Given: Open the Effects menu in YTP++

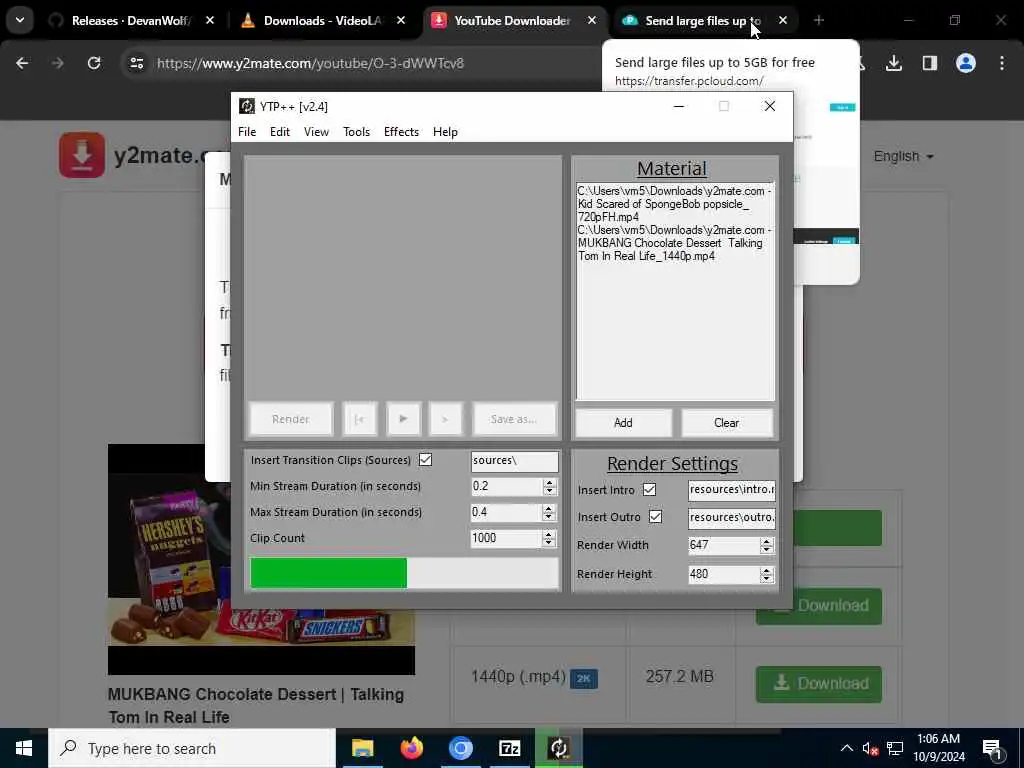Looking at the screenshot, I should 401,132.
